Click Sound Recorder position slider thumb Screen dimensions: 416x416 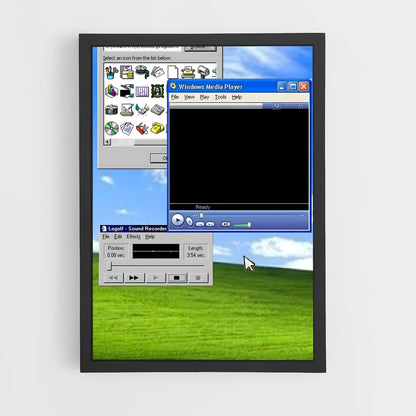(110, 266)
